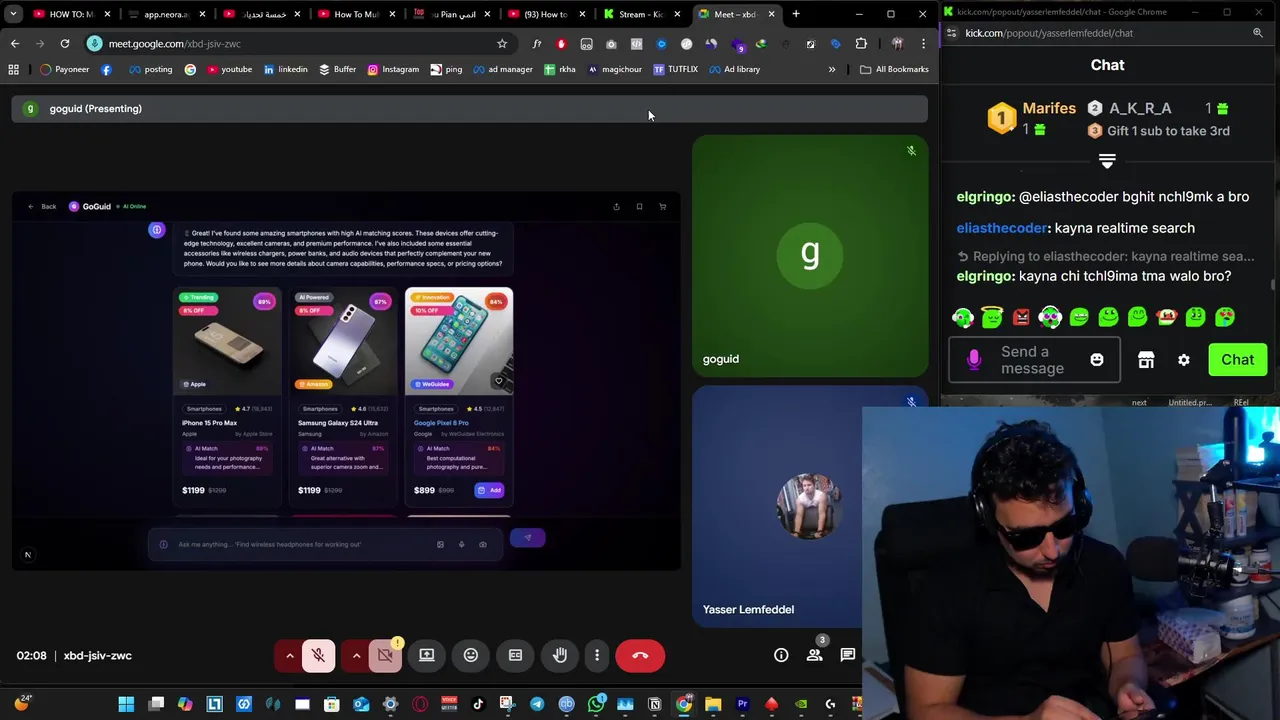Viewport: 1280px width, 720px height.
Task: Switch to the How To Mul tab
Action: pyautogui.click(x=355, y=14)
